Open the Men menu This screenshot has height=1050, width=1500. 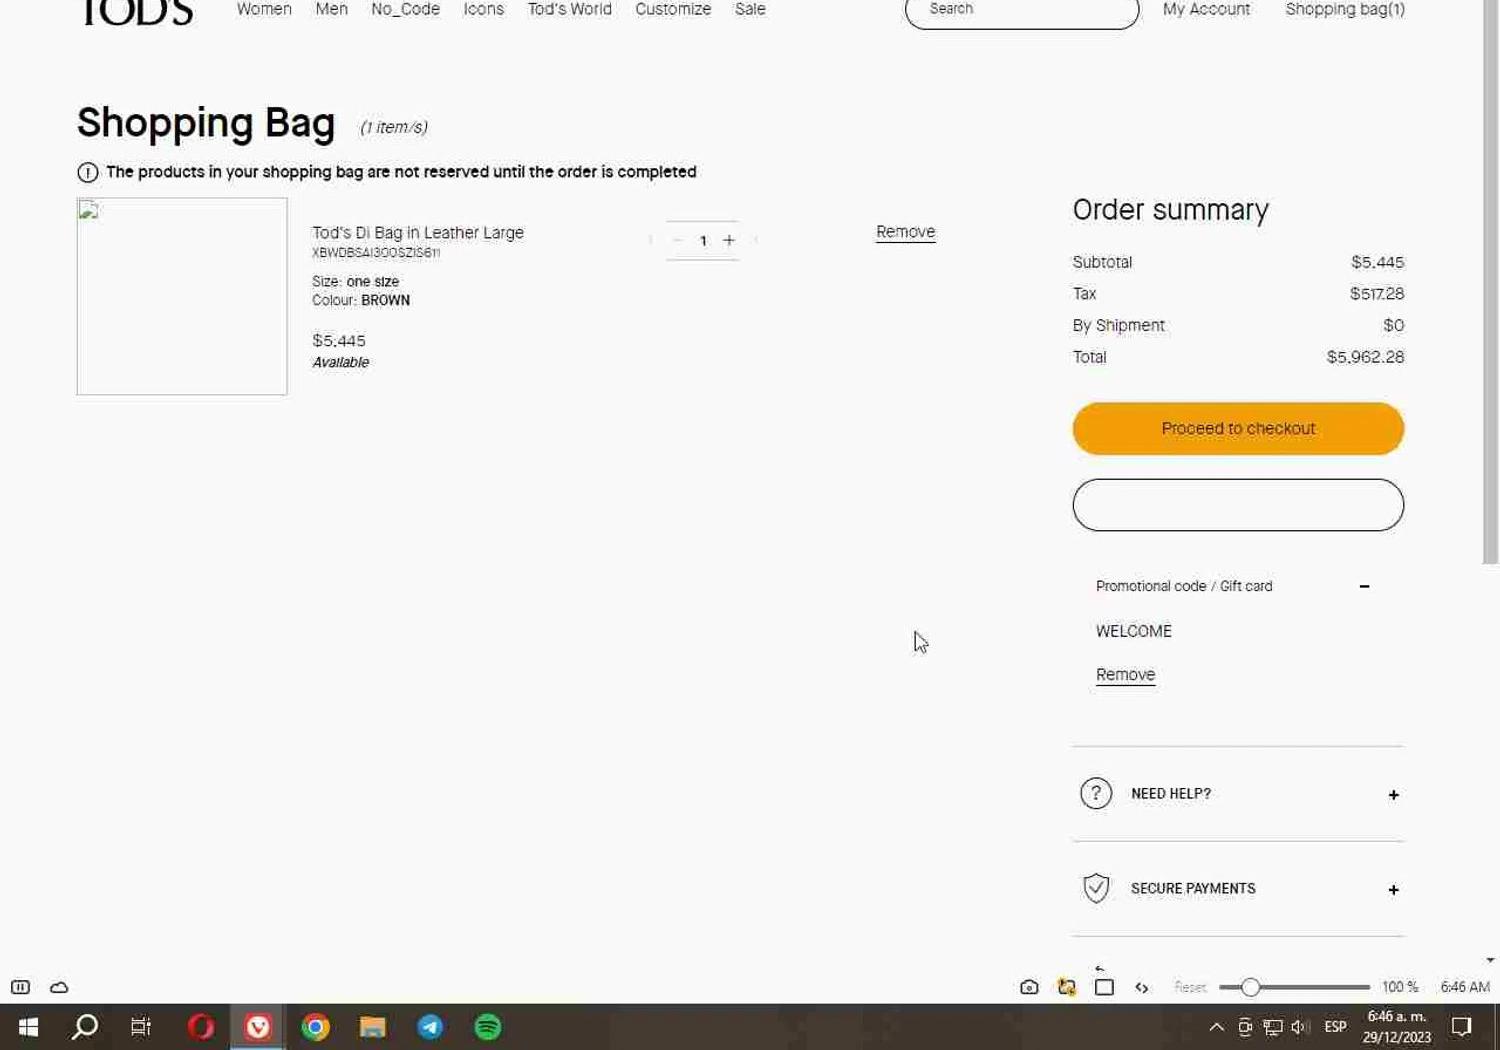(x=332, y=9)
